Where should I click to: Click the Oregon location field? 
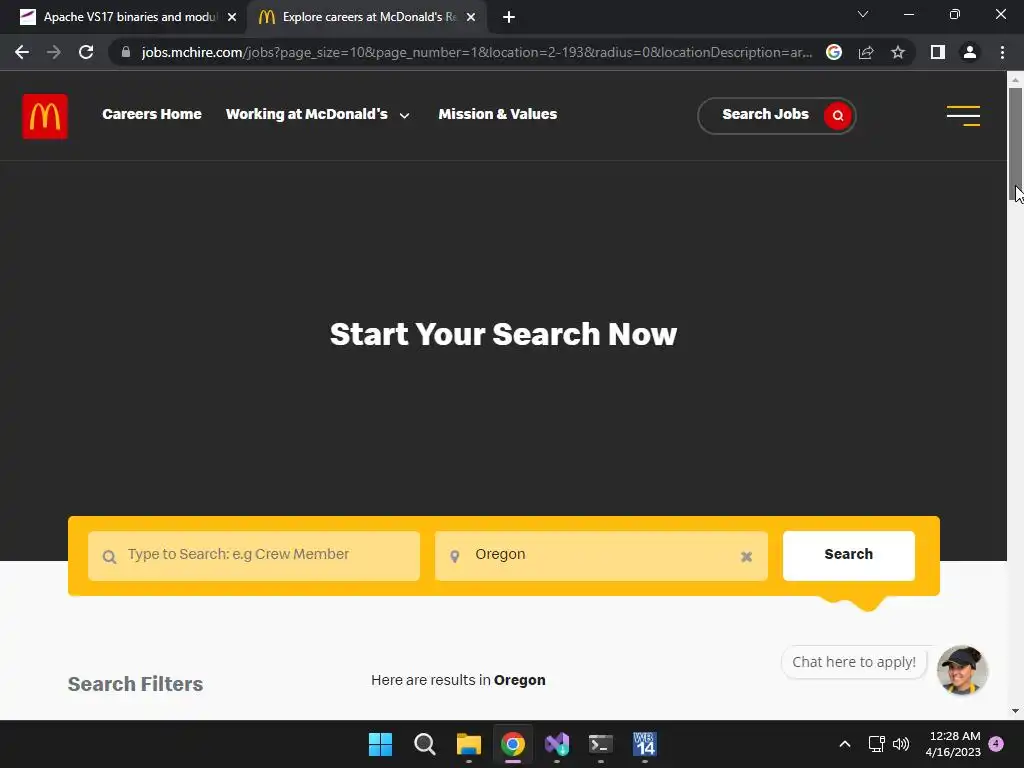pos(601,555)
